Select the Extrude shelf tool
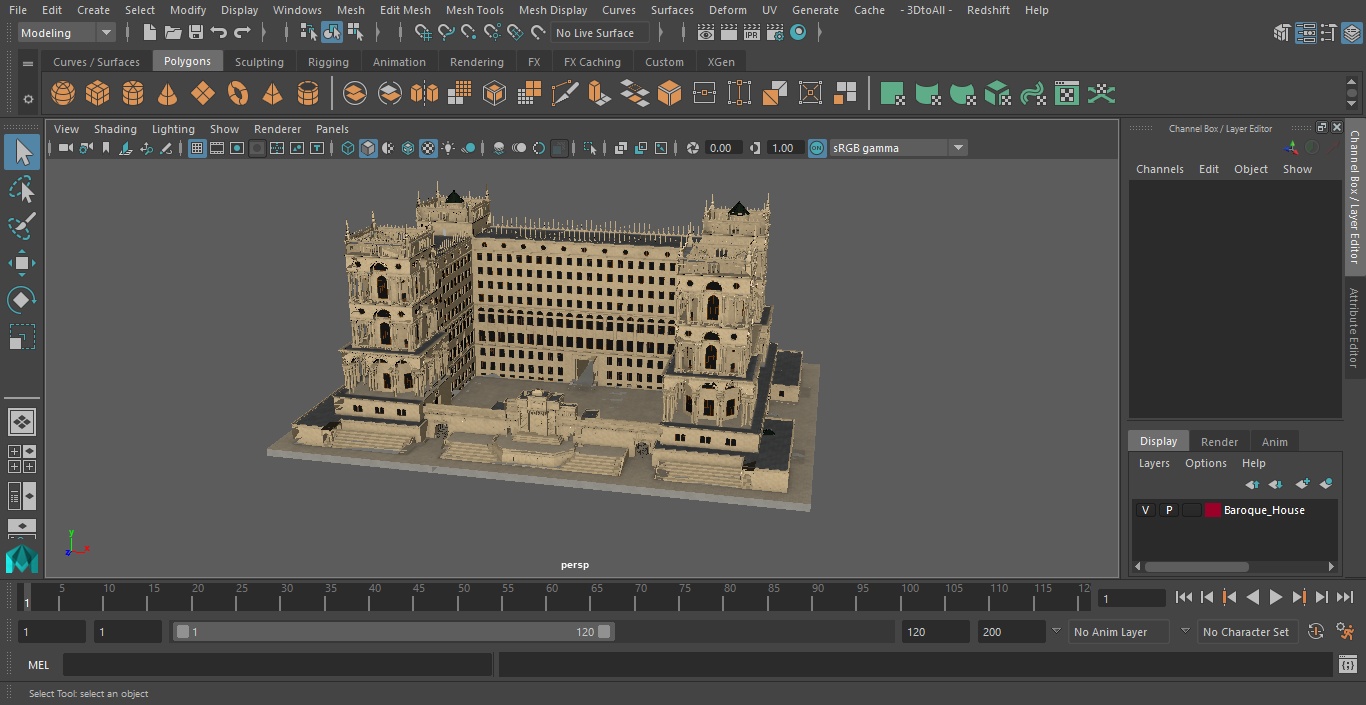The width and height of the screenshot is (1366, 705). [x=599, y=94]
